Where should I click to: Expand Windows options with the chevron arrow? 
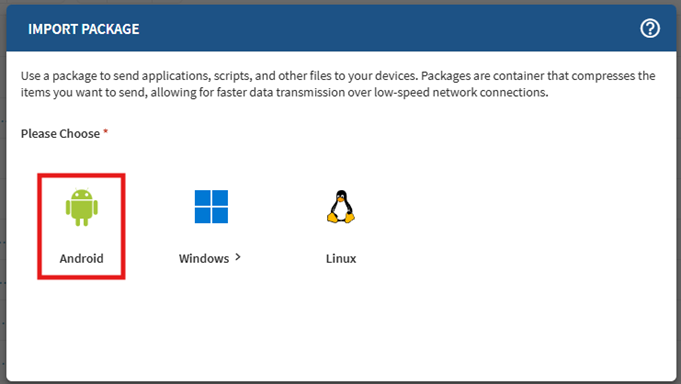click(238, 257)
